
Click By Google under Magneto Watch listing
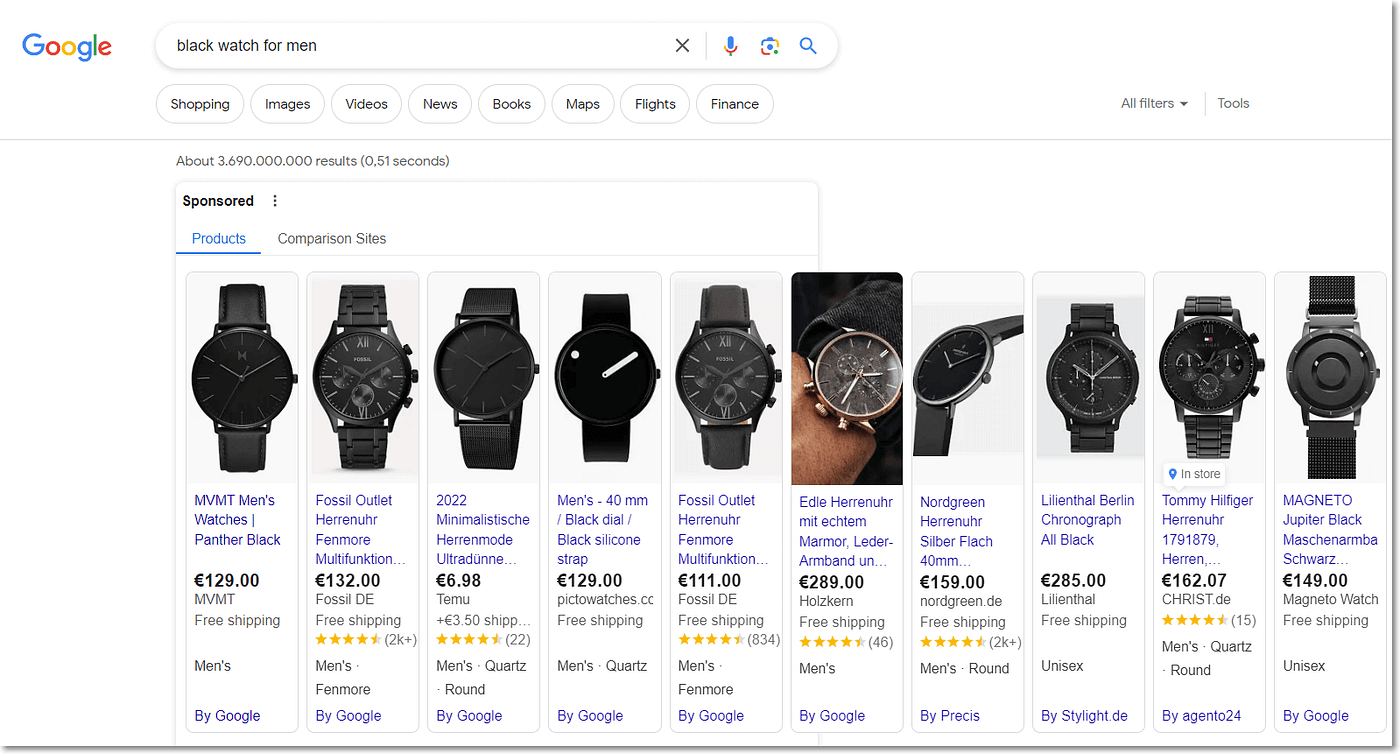pyautogui.click(x=1316, y=716)
